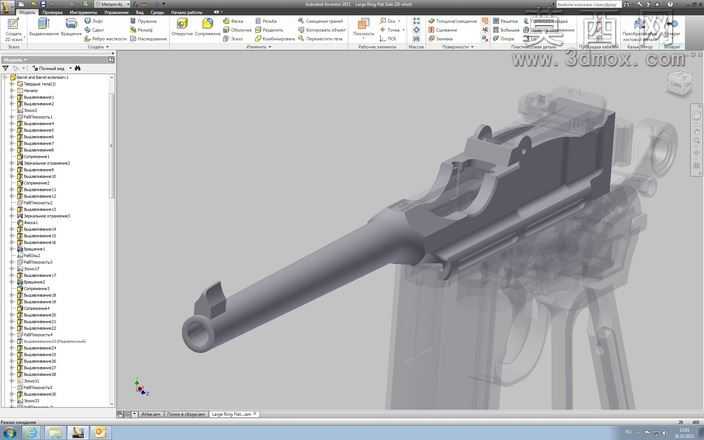The image size is (704, 440).
Task: Select the Stitch (Сшивание) surface tool
Action: (442, 30)
